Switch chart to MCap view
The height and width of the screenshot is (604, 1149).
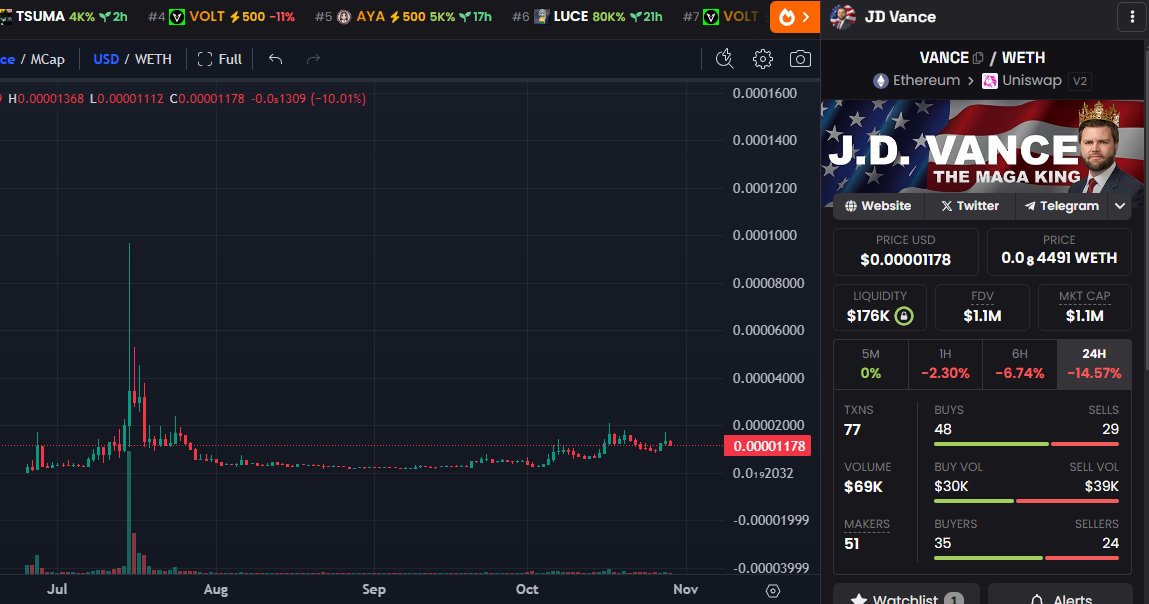(x=48, y=59)
